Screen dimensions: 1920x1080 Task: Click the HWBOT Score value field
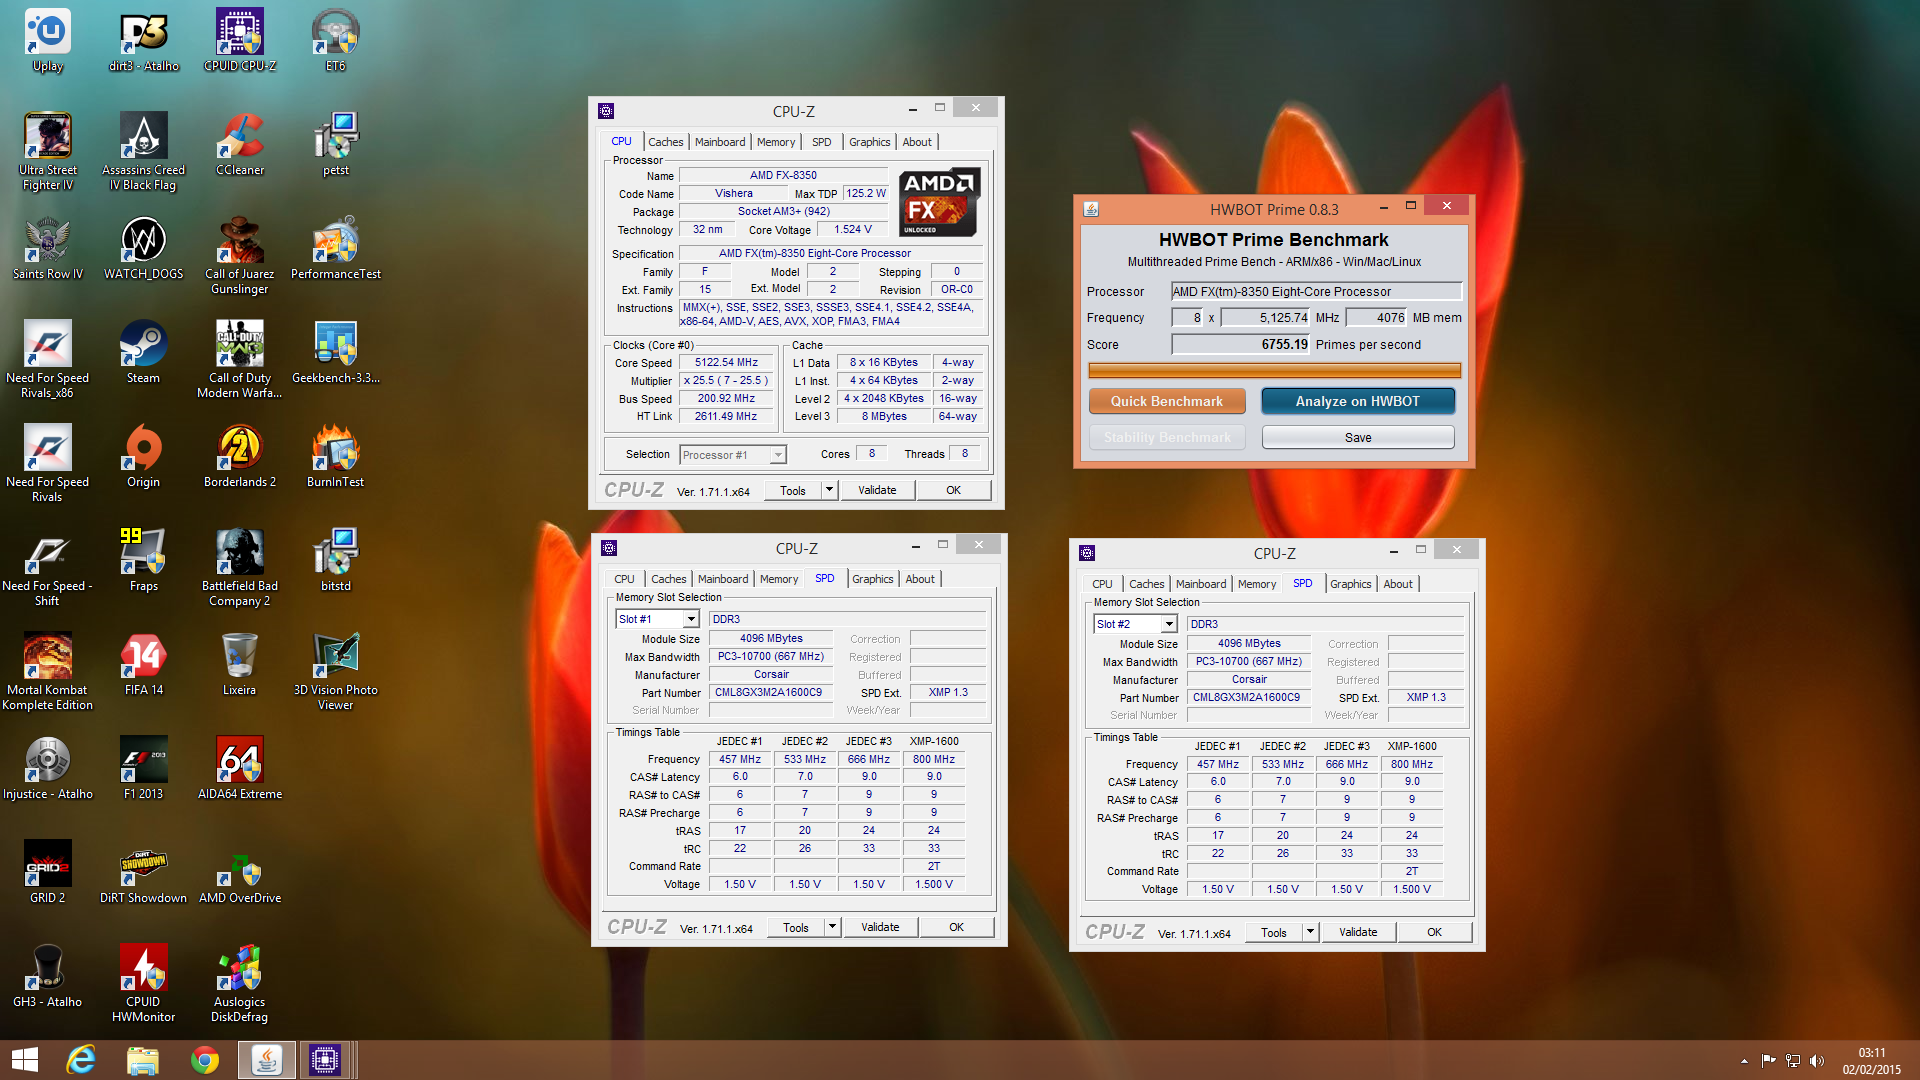tap(1240, 344)
